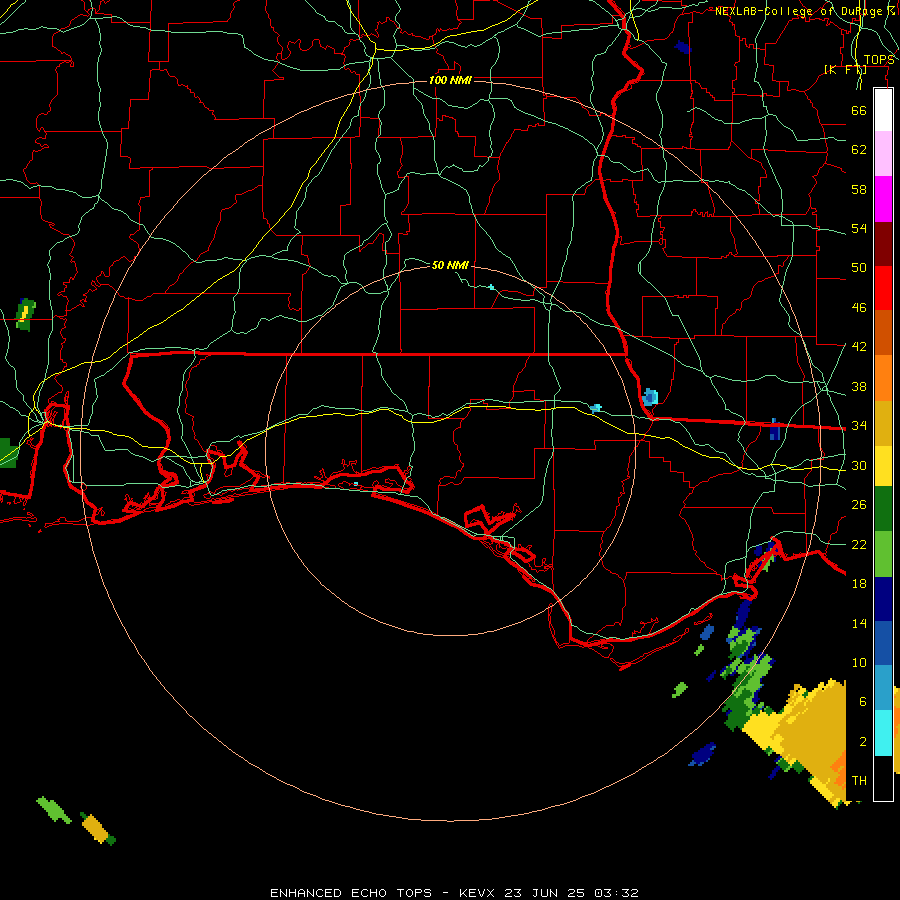Click the black TH swatch at the legend bottom
This screenshot has width=900, height=900.
(883, 778)
